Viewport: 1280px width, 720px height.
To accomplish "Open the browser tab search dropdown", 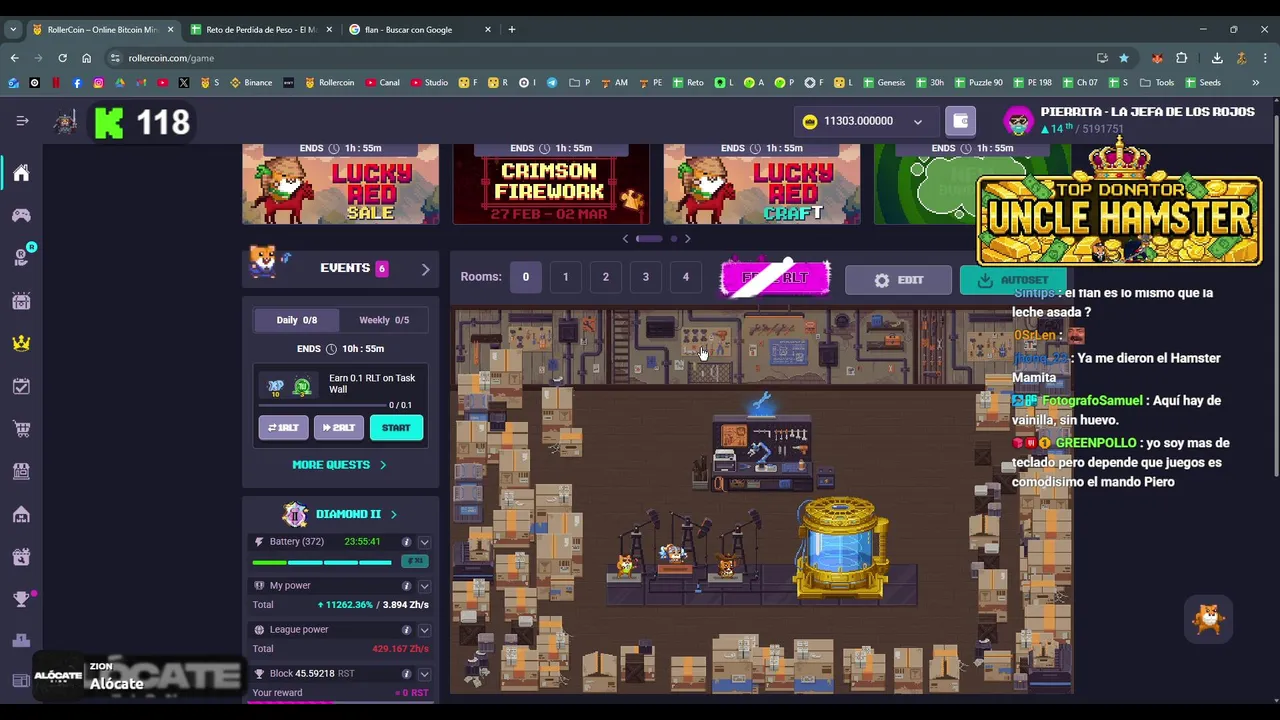I will pos(13,30).
